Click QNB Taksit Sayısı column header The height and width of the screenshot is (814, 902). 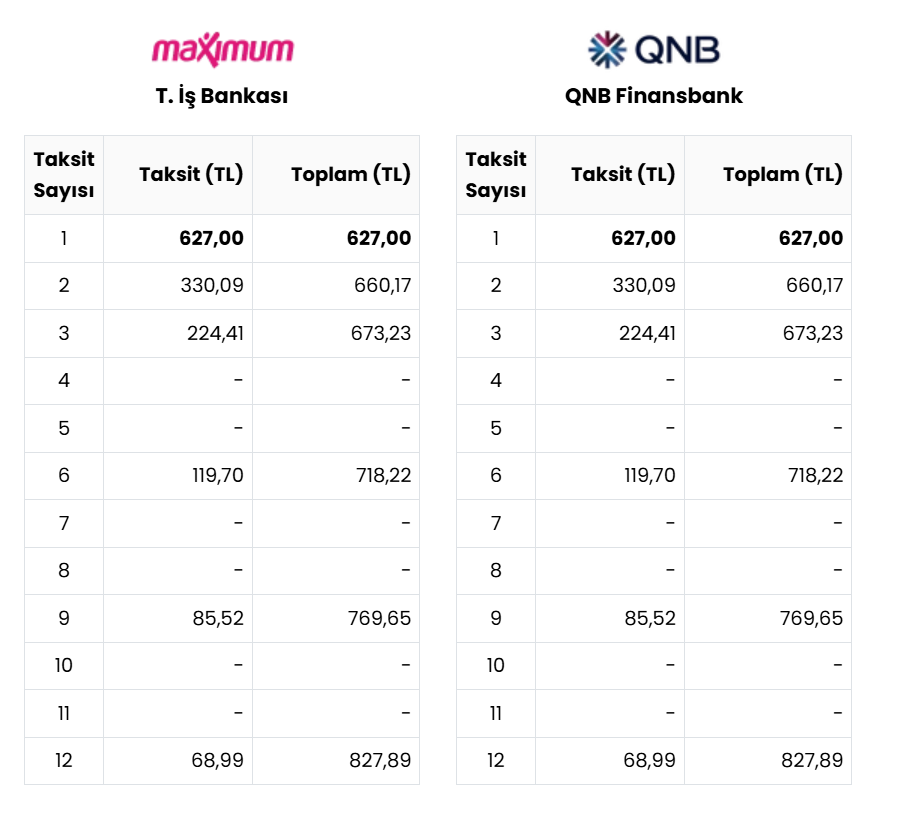point(496,175)
